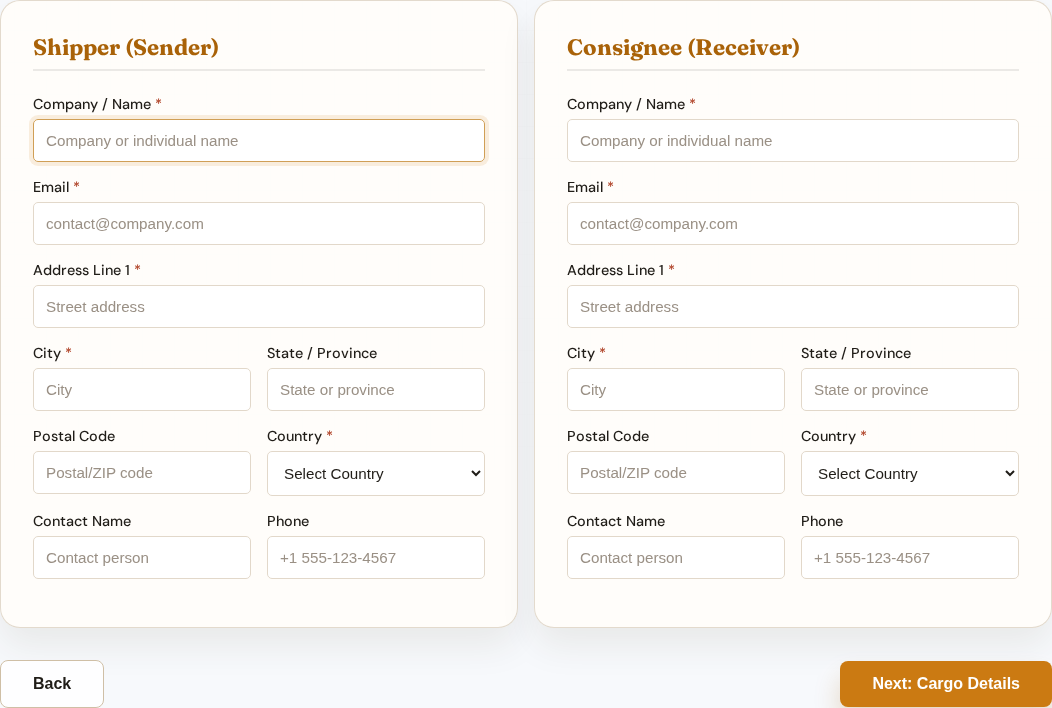
Task: Click the Shipper Address Line 1 field
Action: tap(258, 306)
